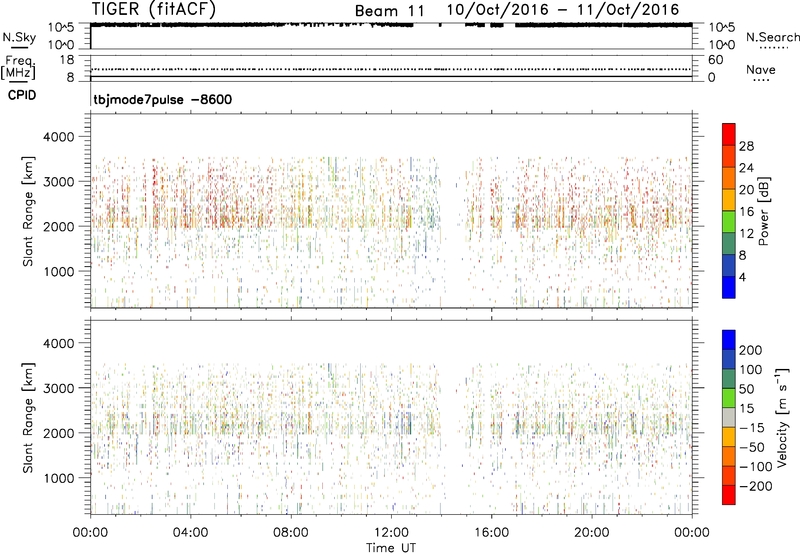Screen dimensions: 800x554
Task: Click the '04:00' time axis tick label
Action: click(x=190, y=533)
